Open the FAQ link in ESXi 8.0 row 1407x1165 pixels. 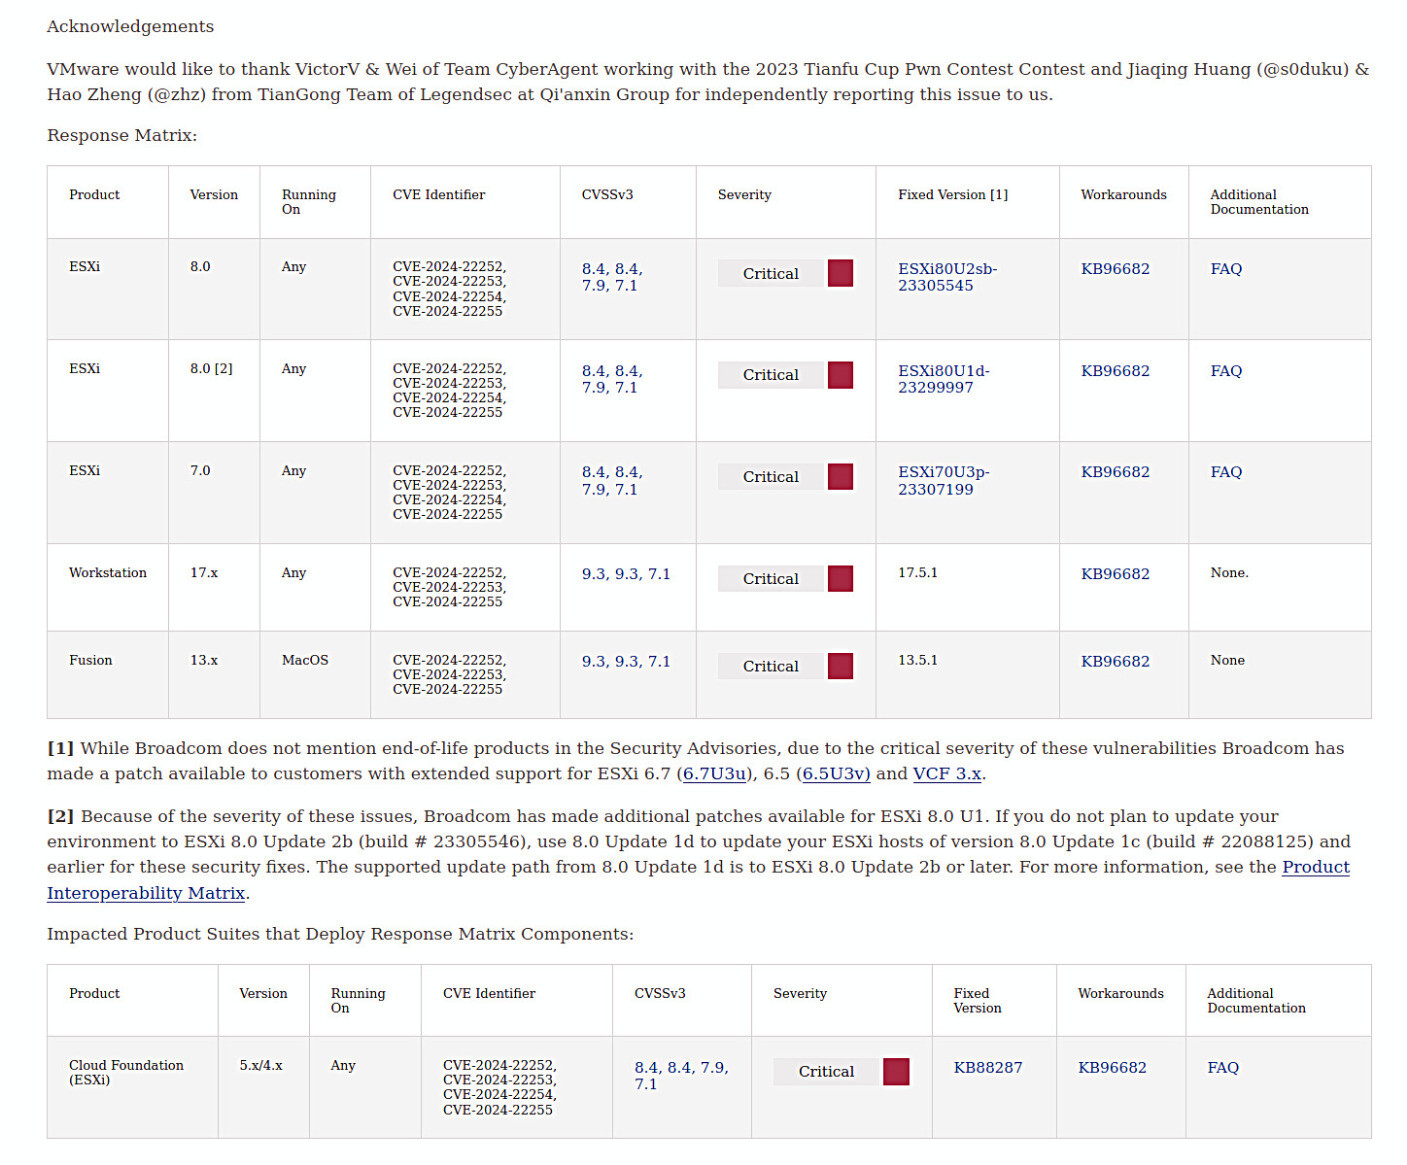1226,269
